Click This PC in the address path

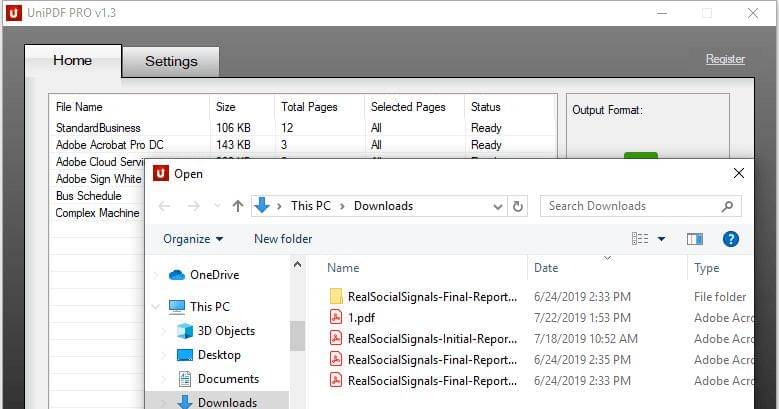[311, 206]
